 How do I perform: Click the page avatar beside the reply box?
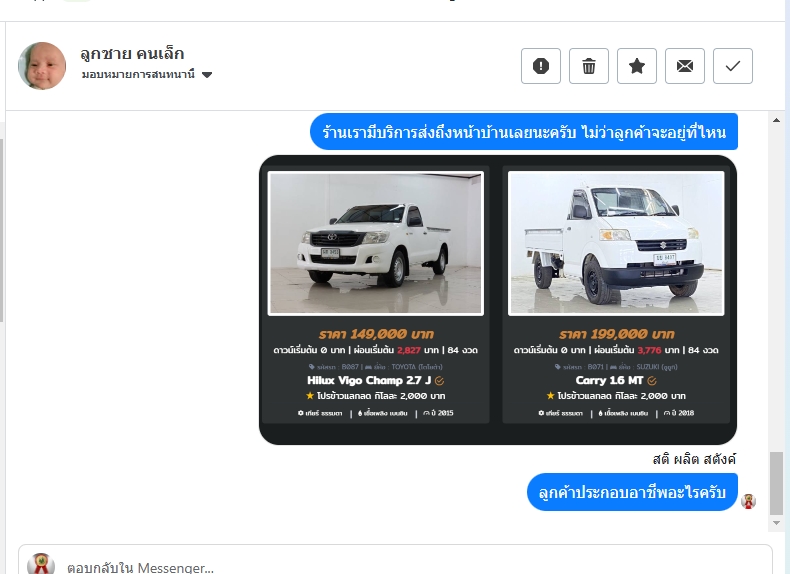pyautogui.click(x=41, y=564)
